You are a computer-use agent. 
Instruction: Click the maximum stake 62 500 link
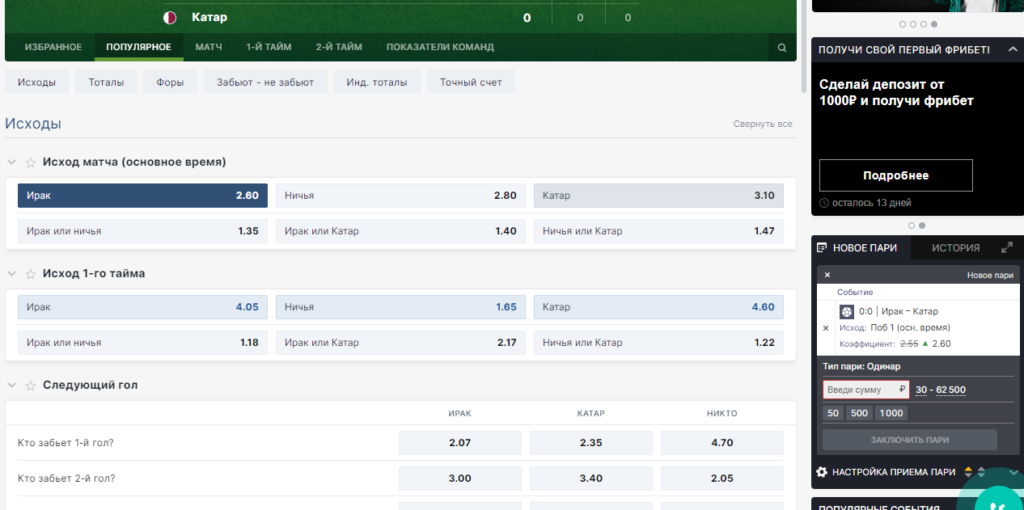951,390
